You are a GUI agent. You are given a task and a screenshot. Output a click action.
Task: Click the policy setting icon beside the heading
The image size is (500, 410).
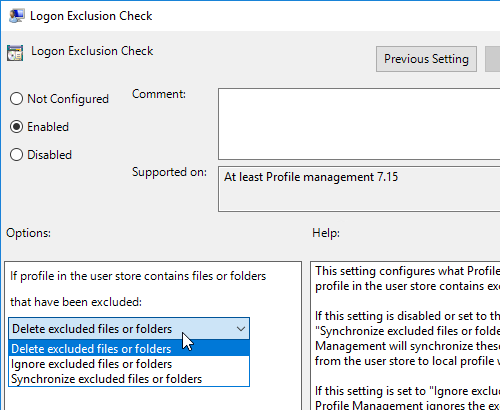coord(15,53)
